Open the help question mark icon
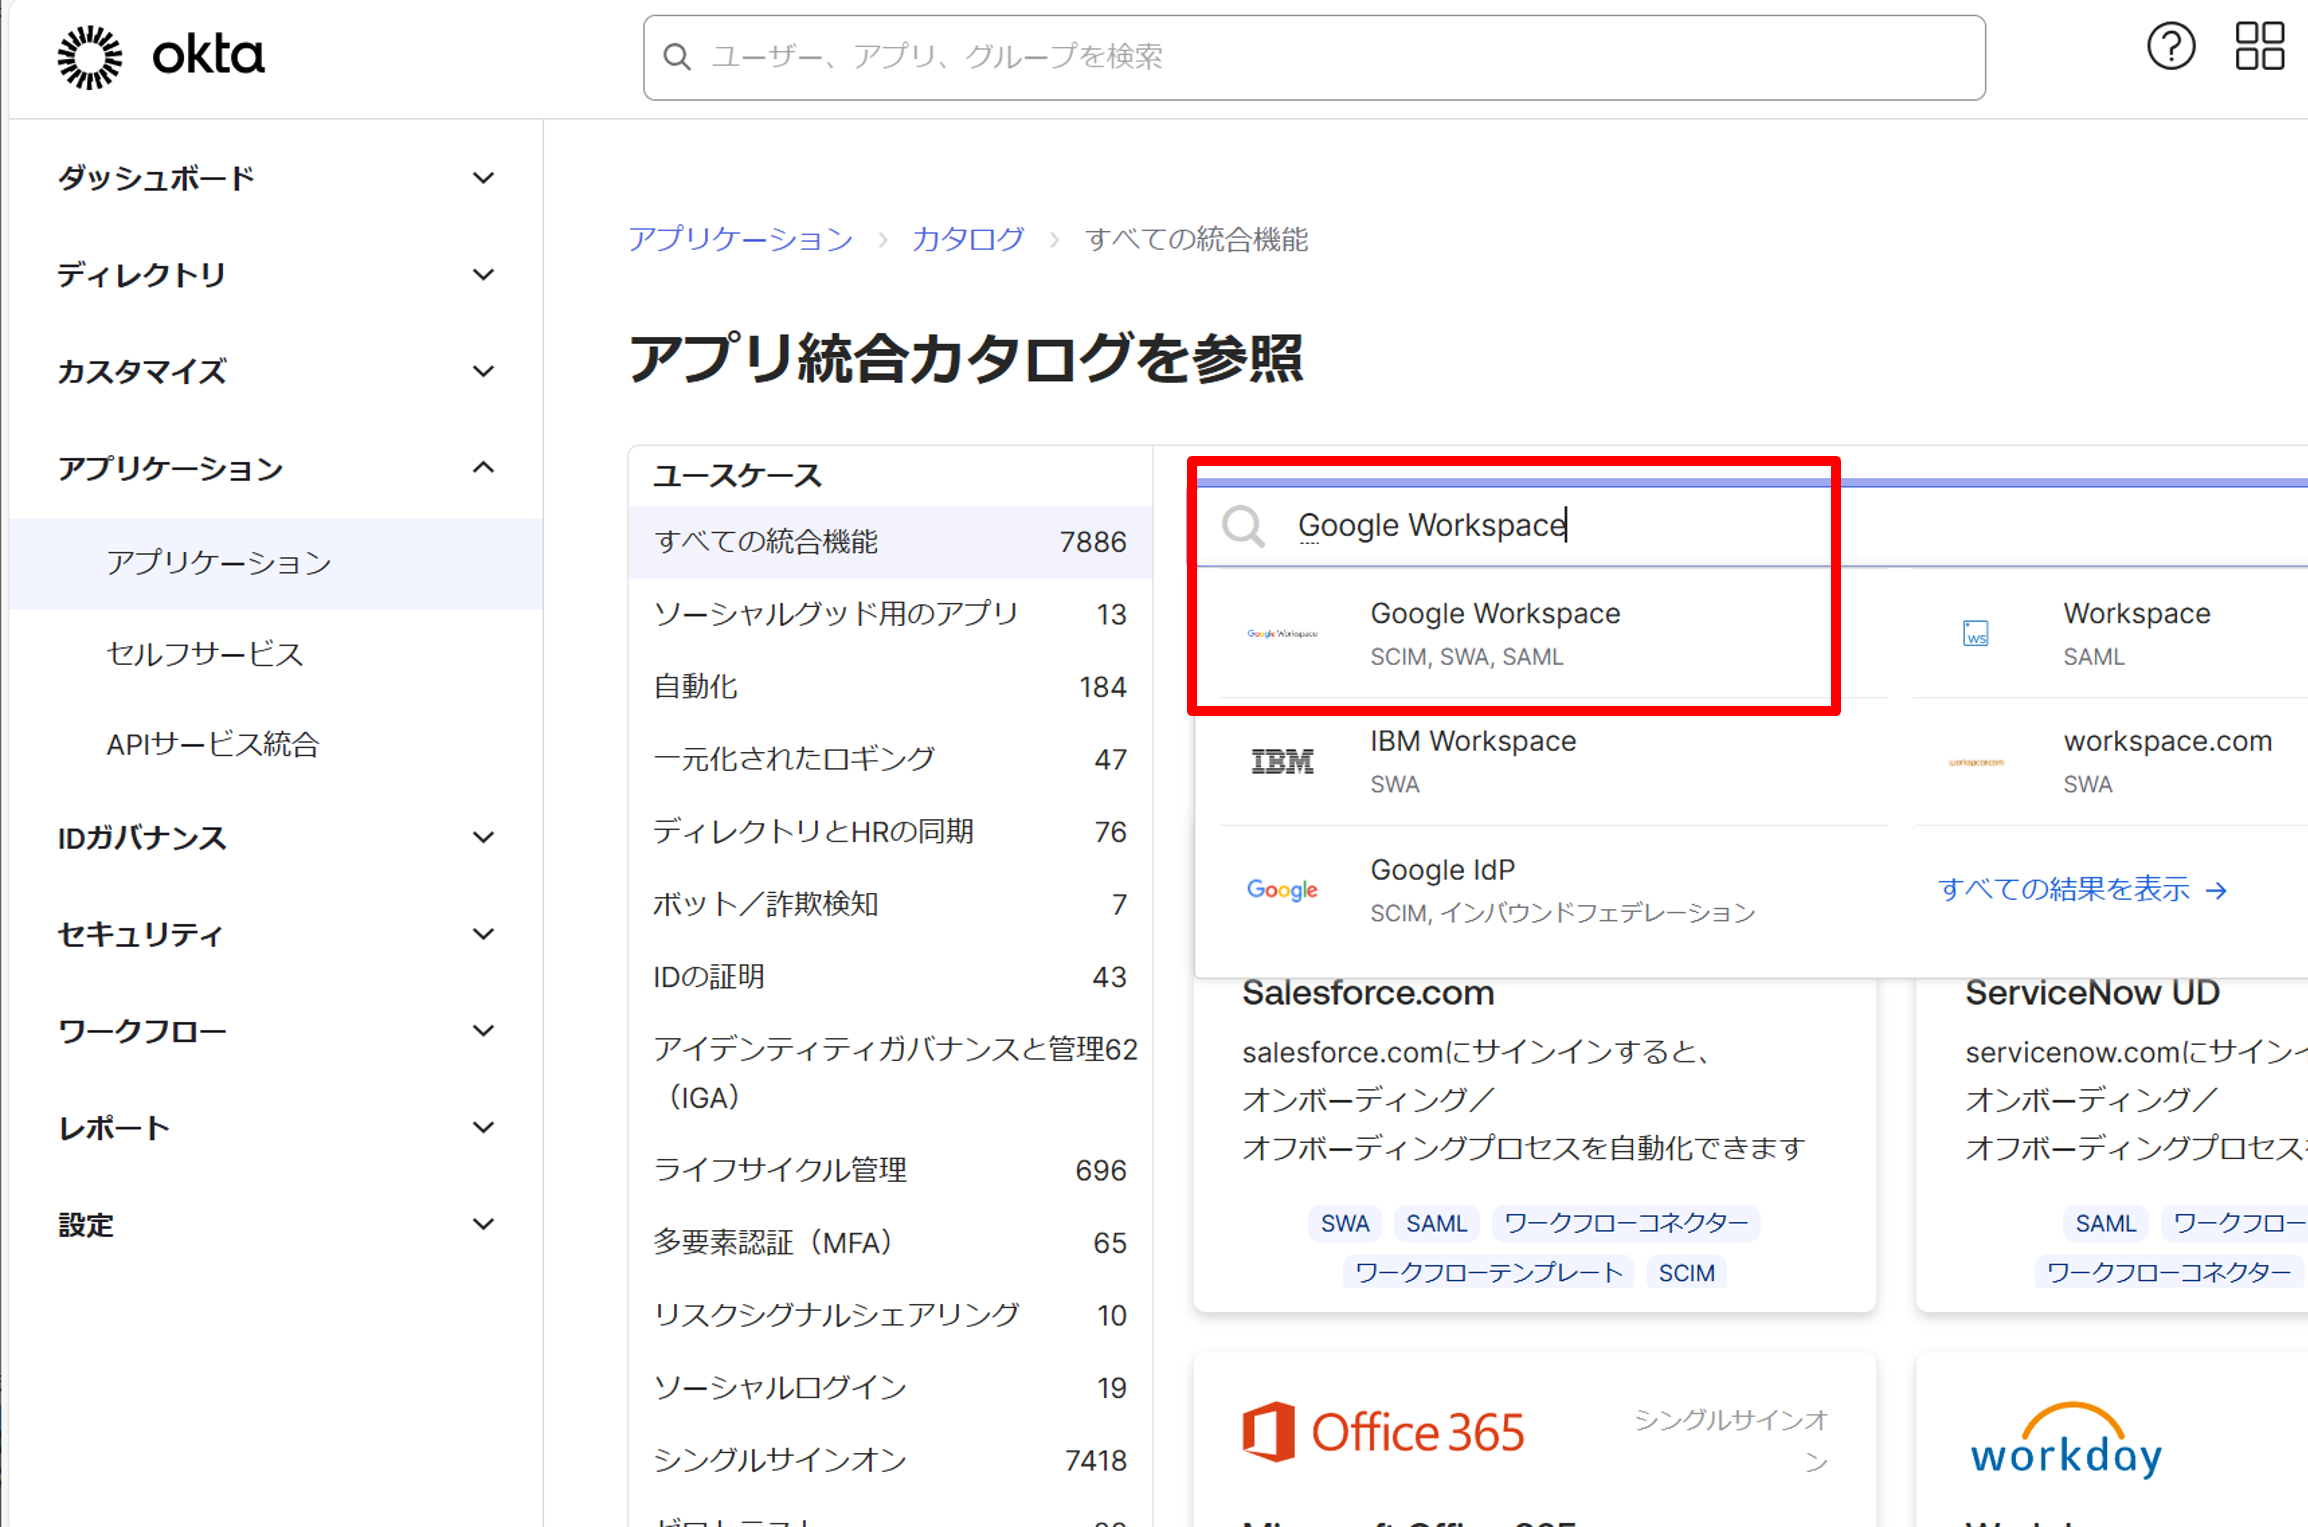Viewport: 2308px width, 1527px height. tap(2171, 46)
